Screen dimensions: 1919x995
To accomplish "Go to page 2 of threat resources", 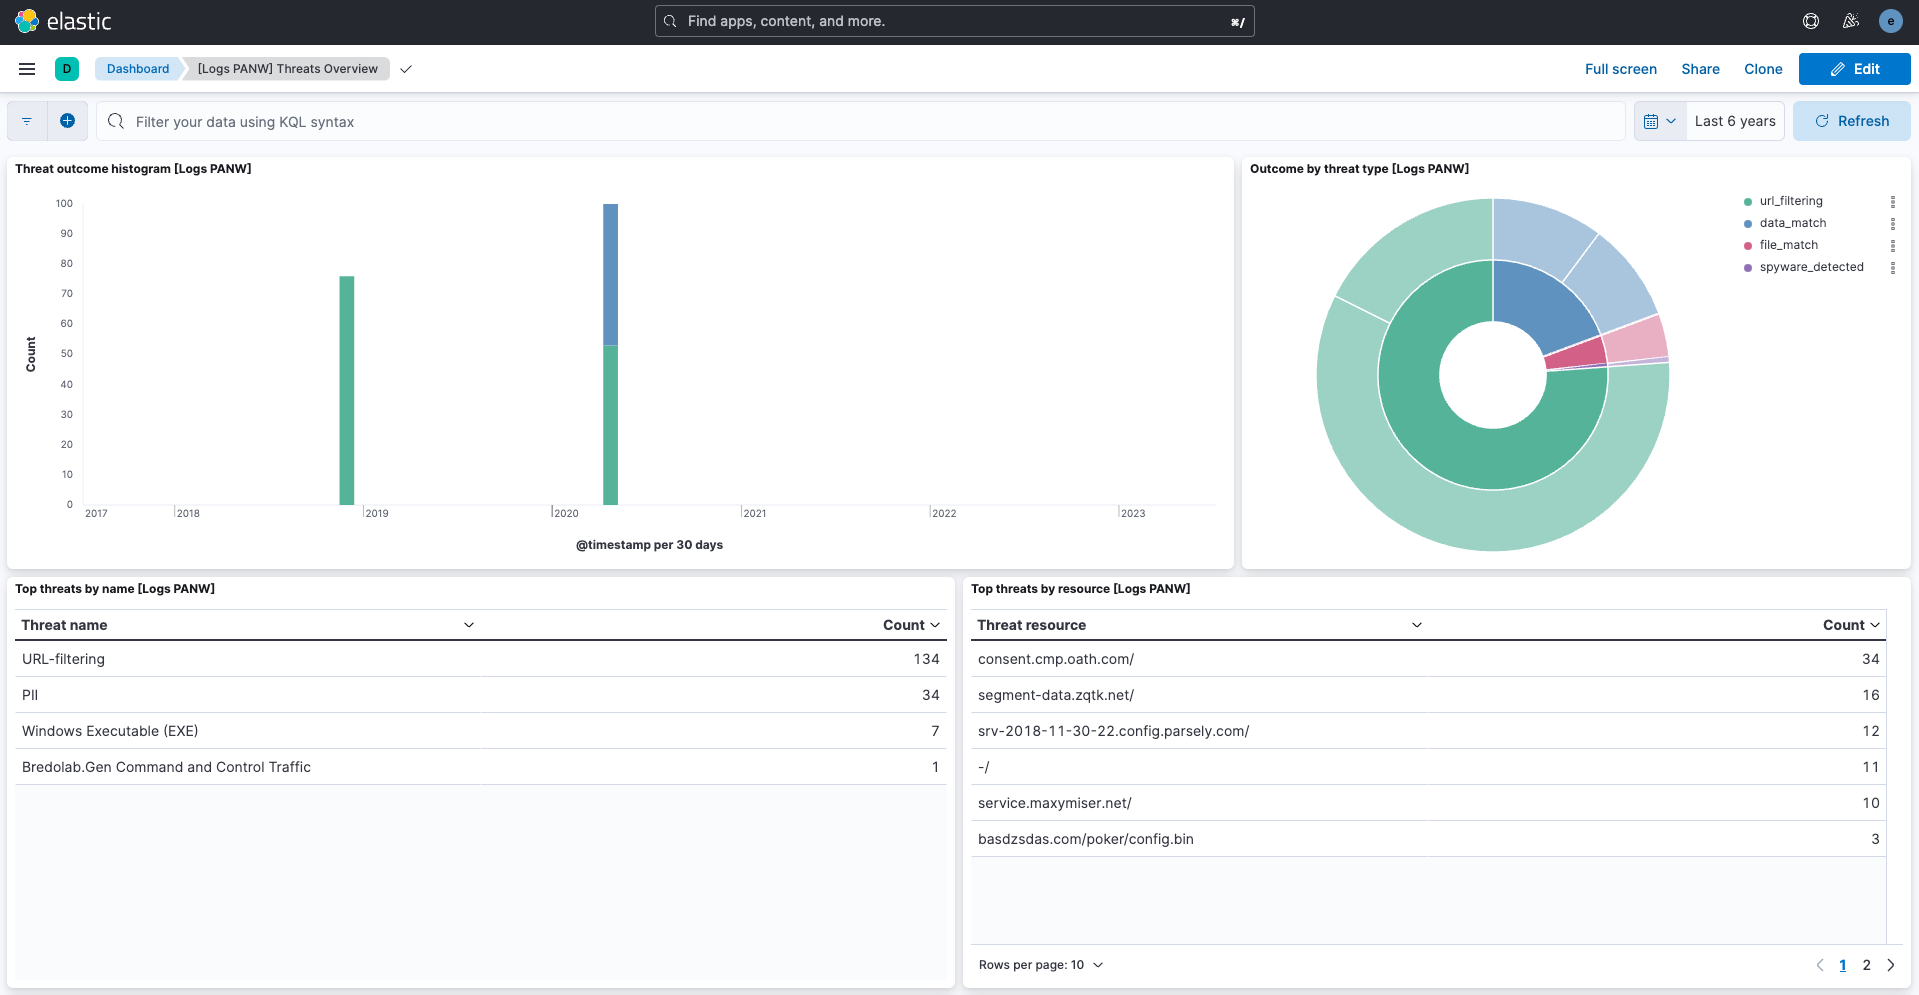I will [1866, 964].
